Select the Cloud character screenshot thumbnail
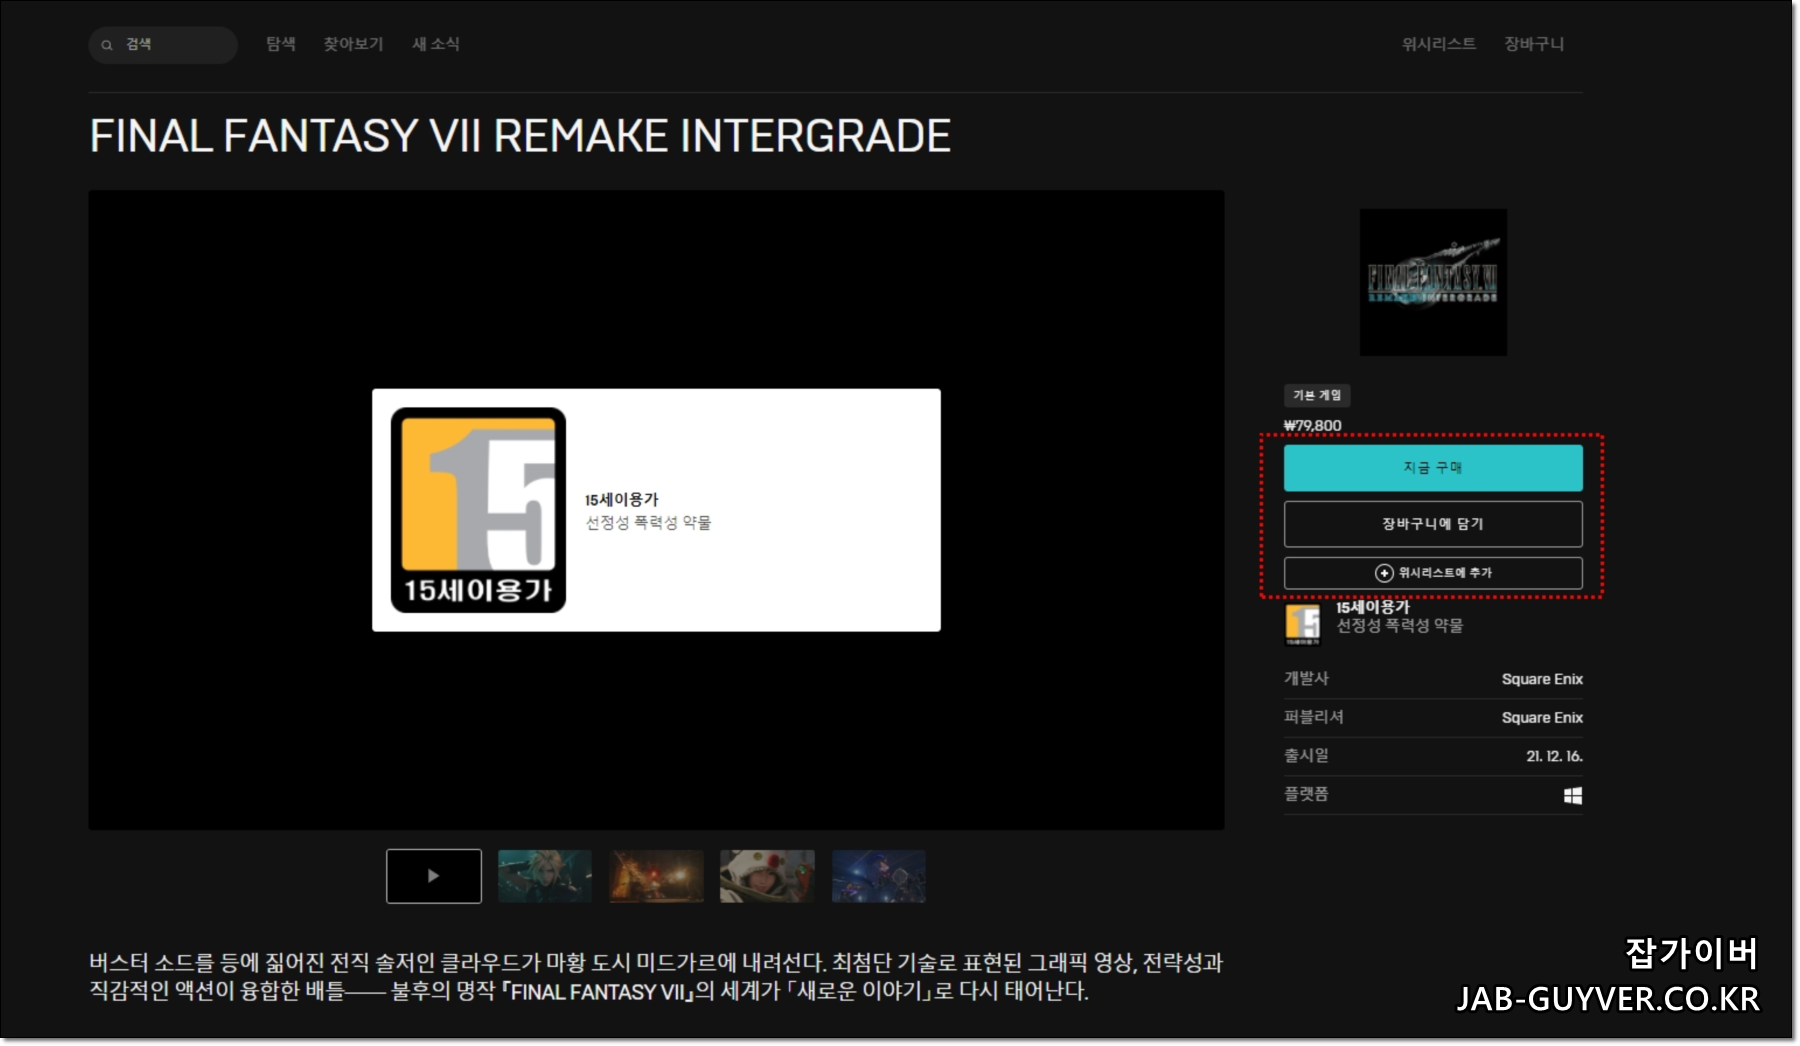Image resolution: width=1800 pixels, height=1046 pixels. point(545,876)
